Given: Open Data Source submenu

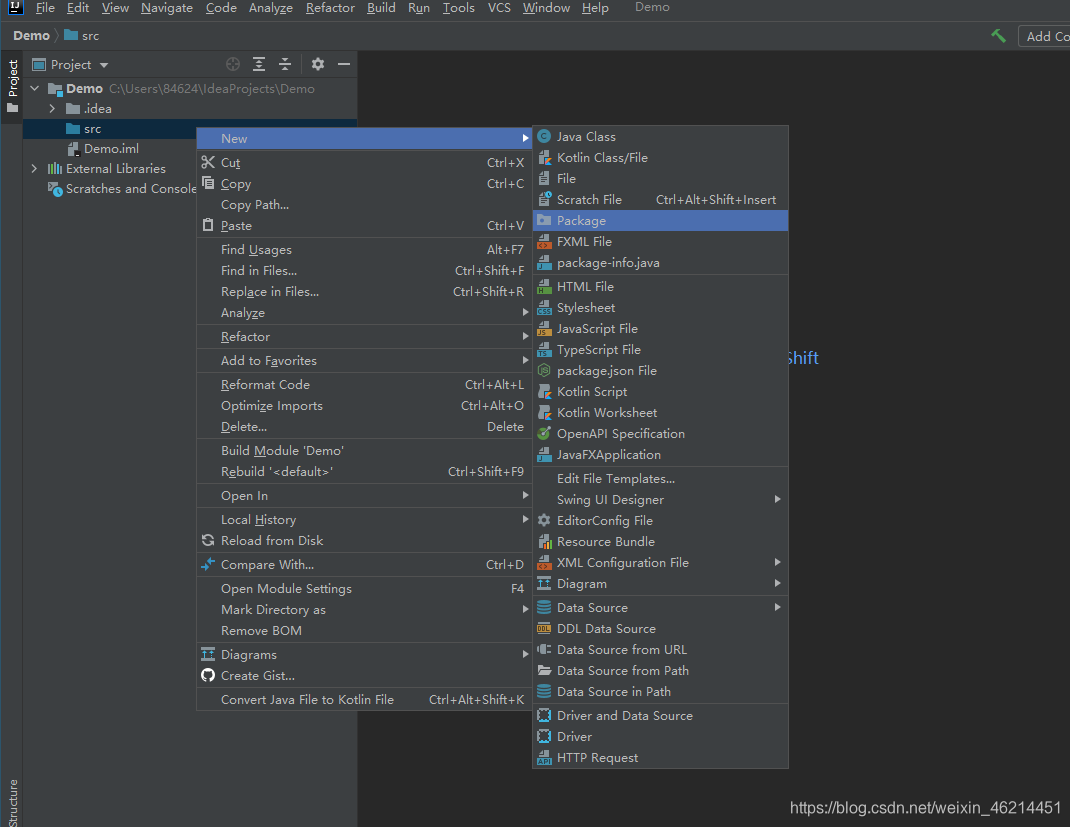Looking at the screenshot, I should [x=660, y=607].
